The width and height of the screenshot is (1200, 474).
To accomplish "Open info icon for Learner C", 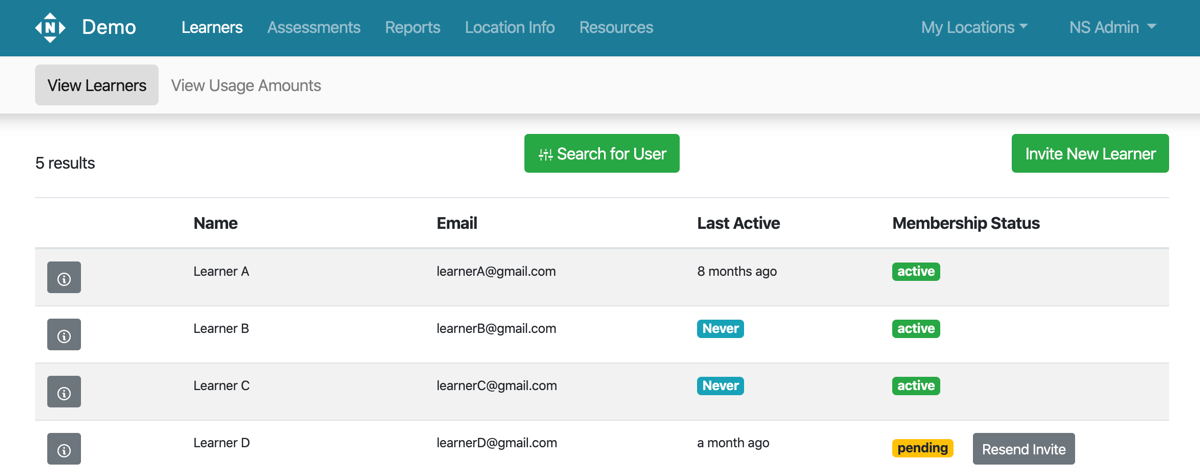I will point(64,392).
